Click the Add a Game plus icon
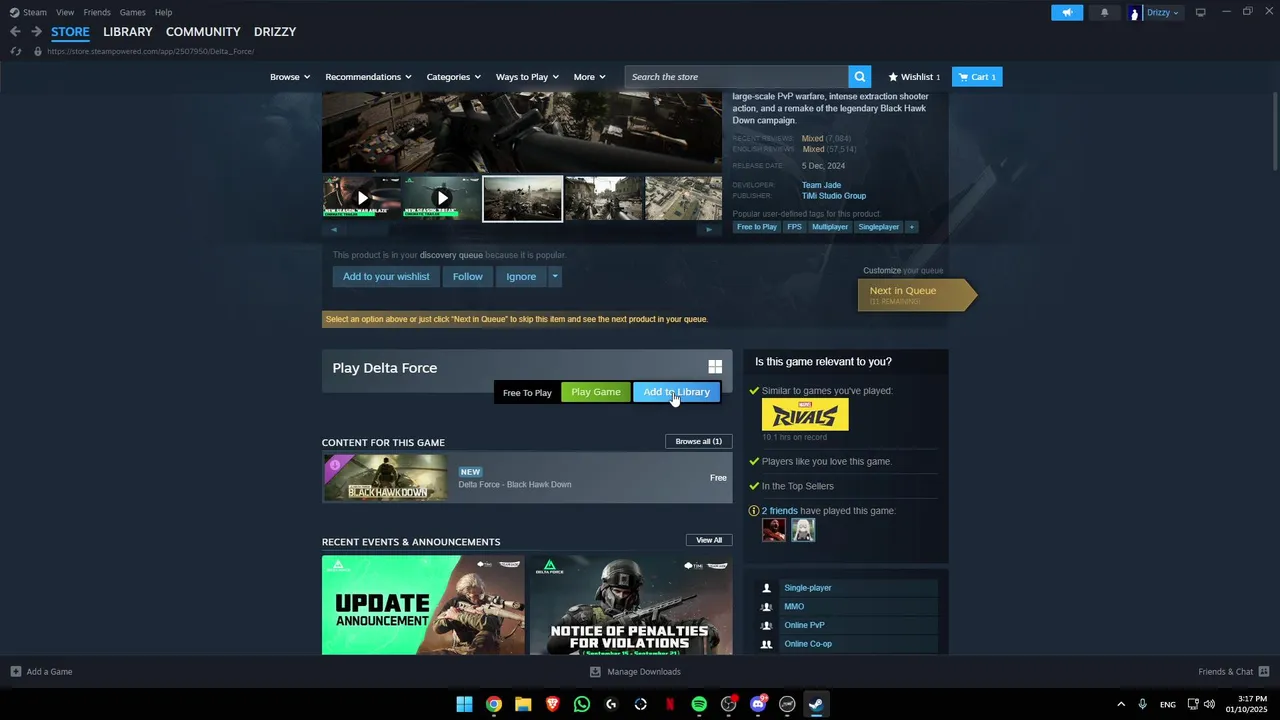Image resolution: width=1280 pixels, height=720 pixels. 15,672
